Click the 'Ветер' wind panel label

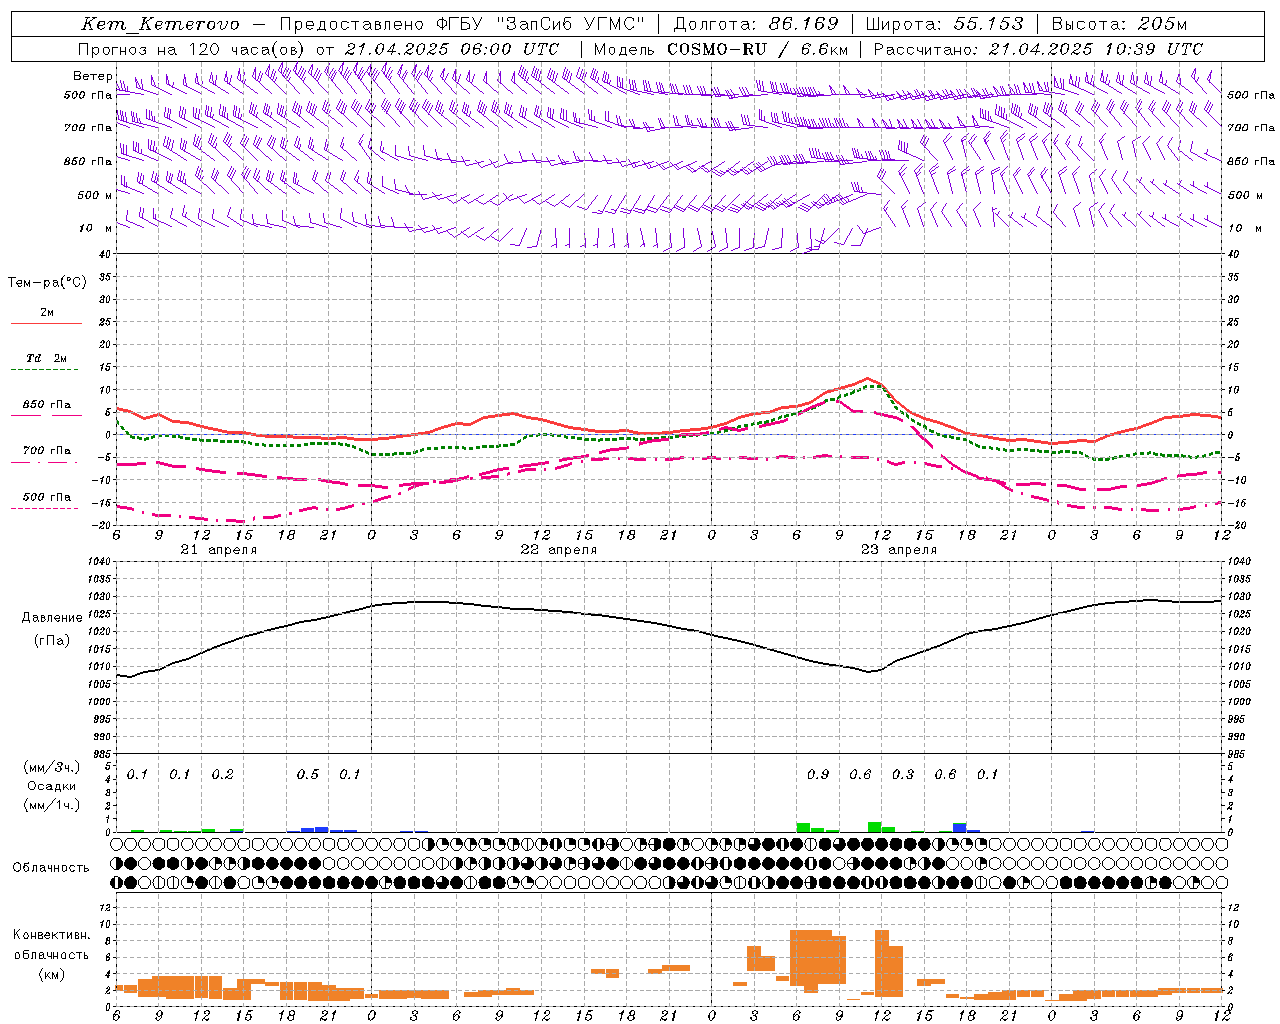point(93,76)
